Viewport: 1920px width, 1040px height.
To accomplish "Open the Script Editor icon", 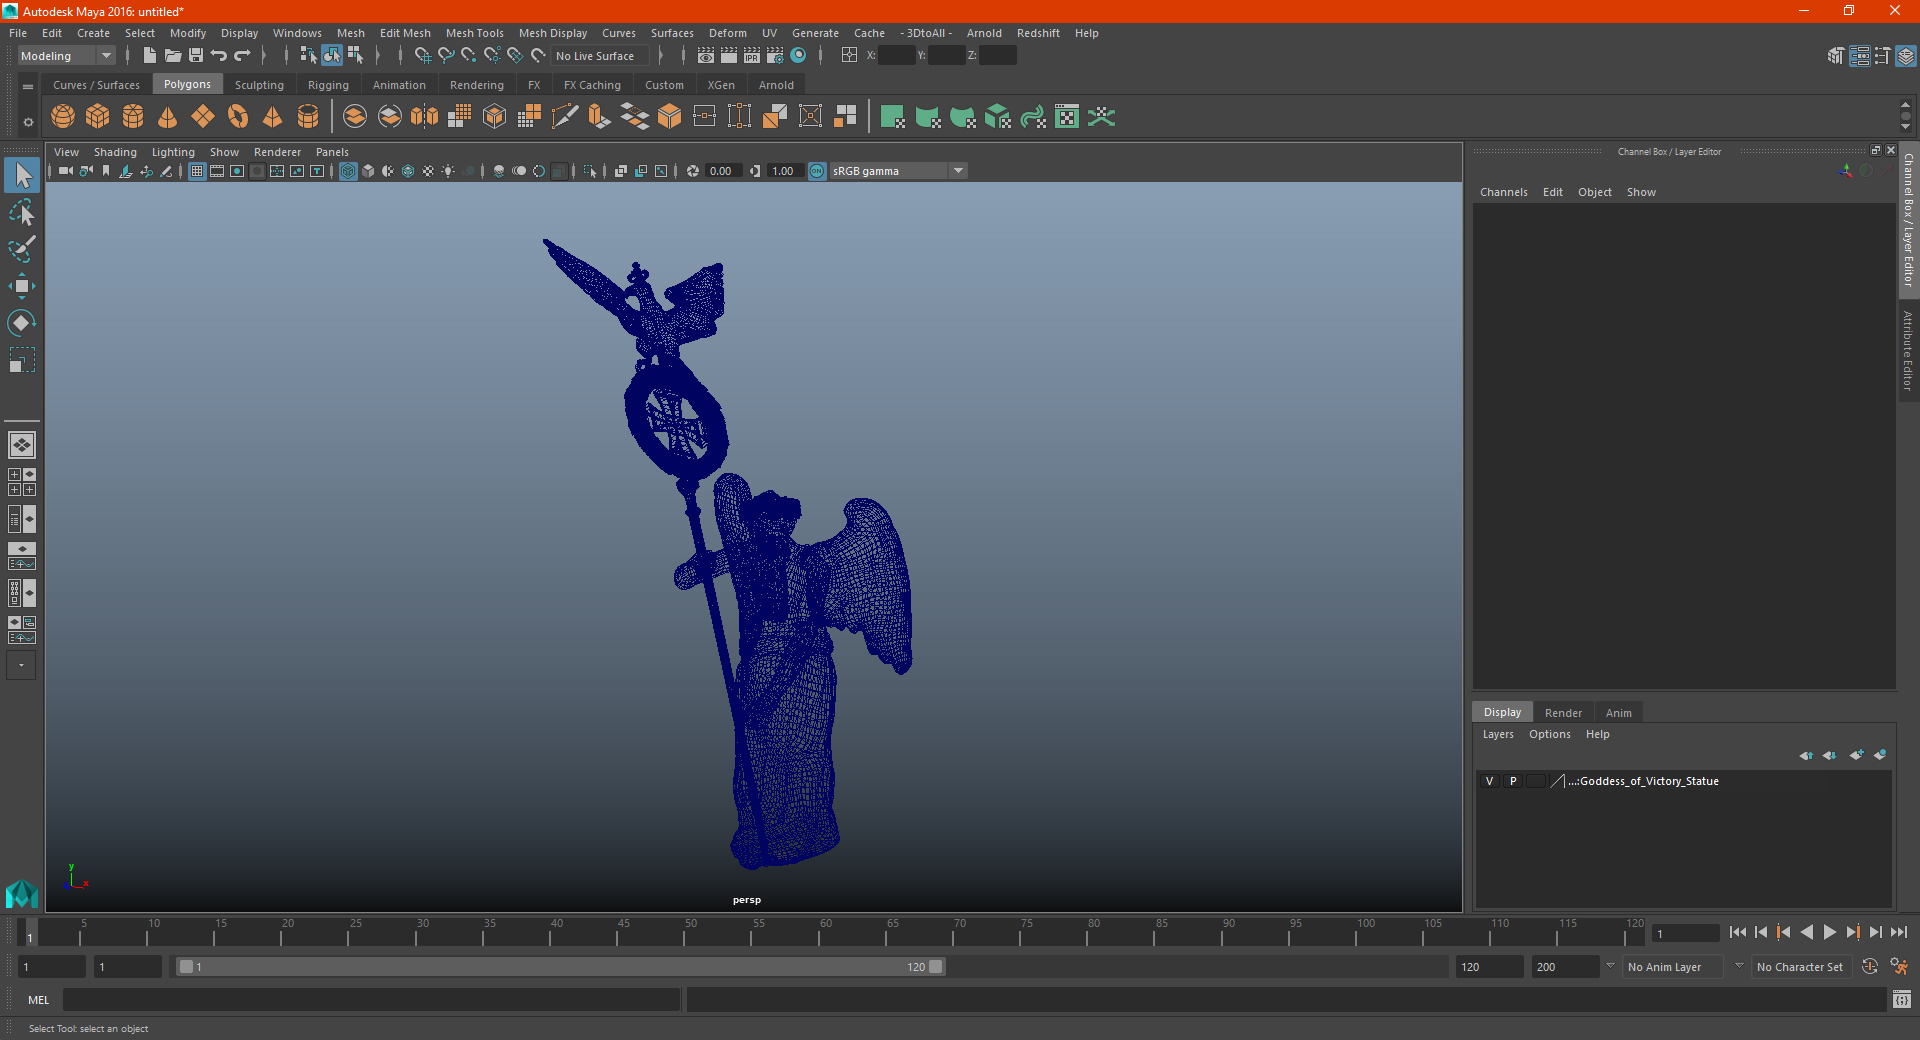I will (1902, 999).
